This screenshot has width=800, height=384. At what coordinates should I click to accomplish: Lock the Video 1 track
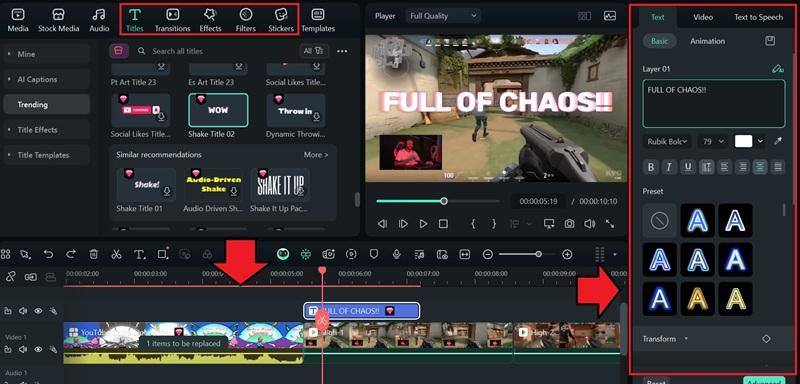tap(8, 349)
